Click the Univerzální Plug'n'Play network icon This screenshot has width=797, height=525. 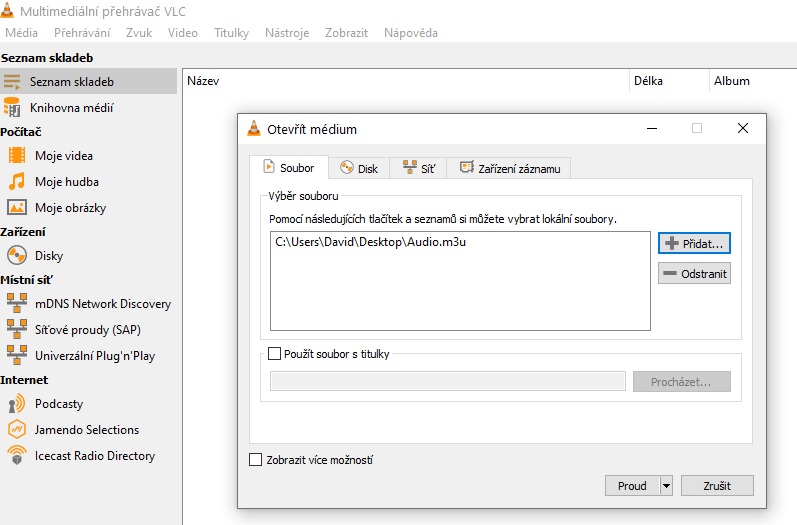coord(17,355)
